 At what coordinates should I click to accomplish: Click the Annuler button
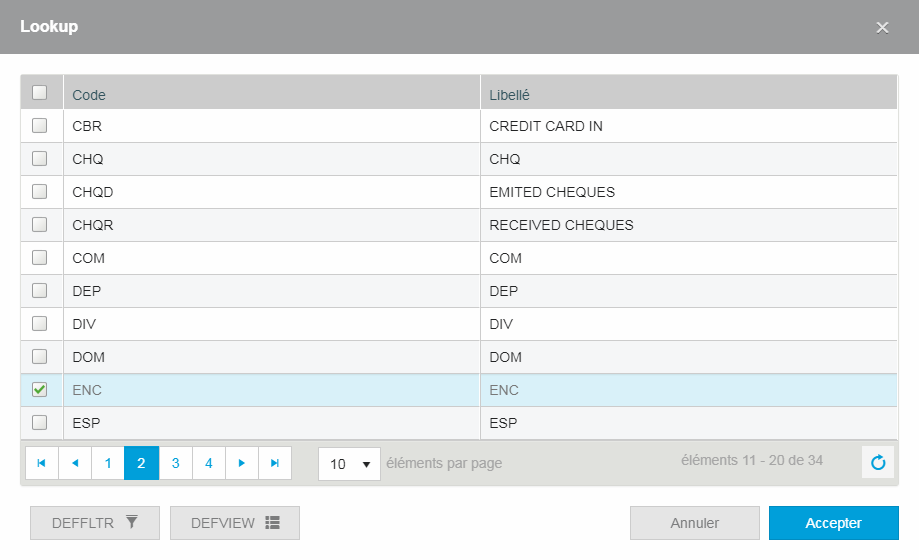694,523
